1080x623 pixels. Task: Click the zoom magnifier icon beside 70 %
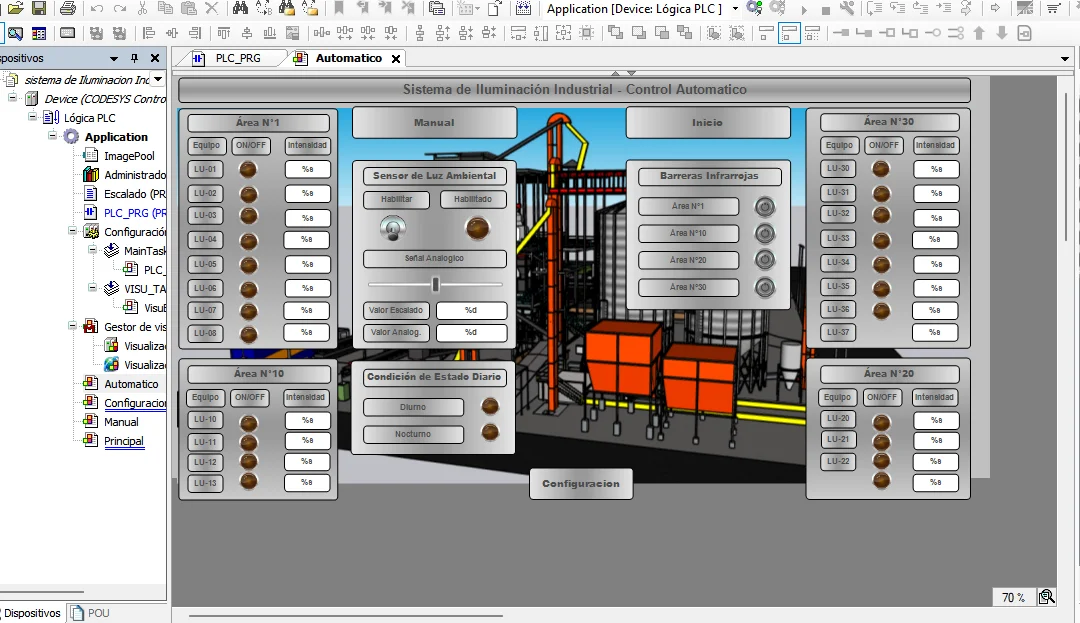1046,597
